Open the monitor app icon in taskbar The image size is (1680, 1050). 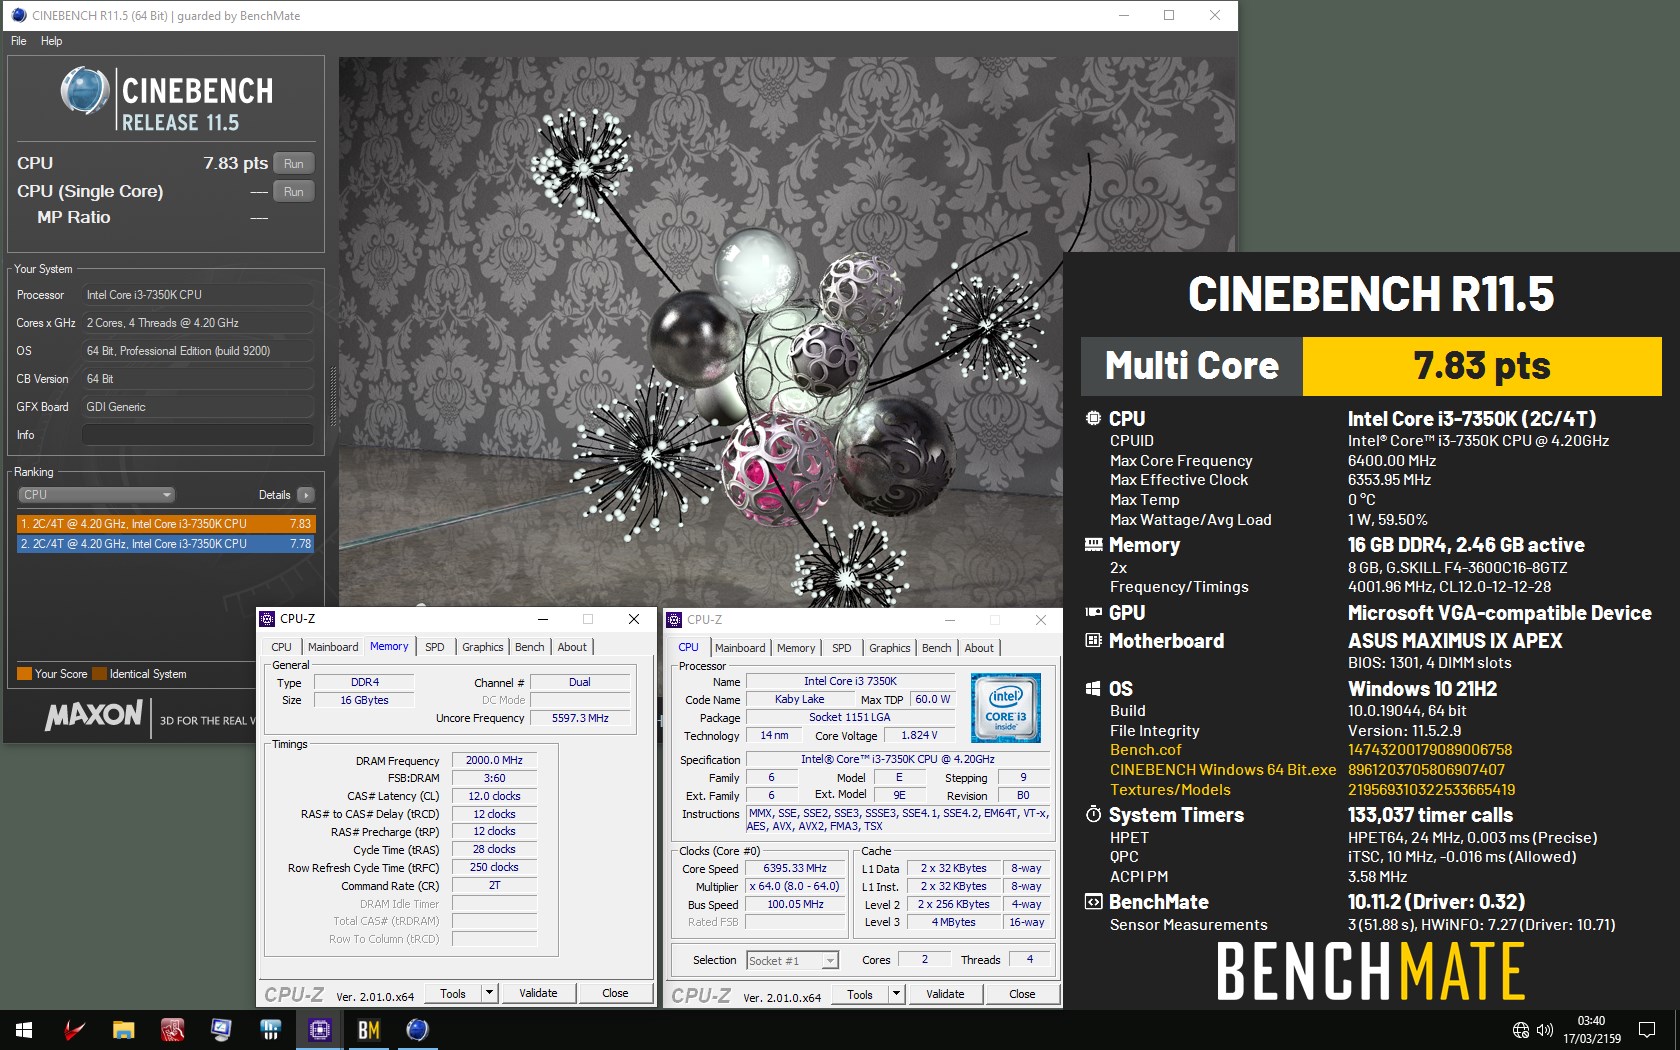[221, 1030]
